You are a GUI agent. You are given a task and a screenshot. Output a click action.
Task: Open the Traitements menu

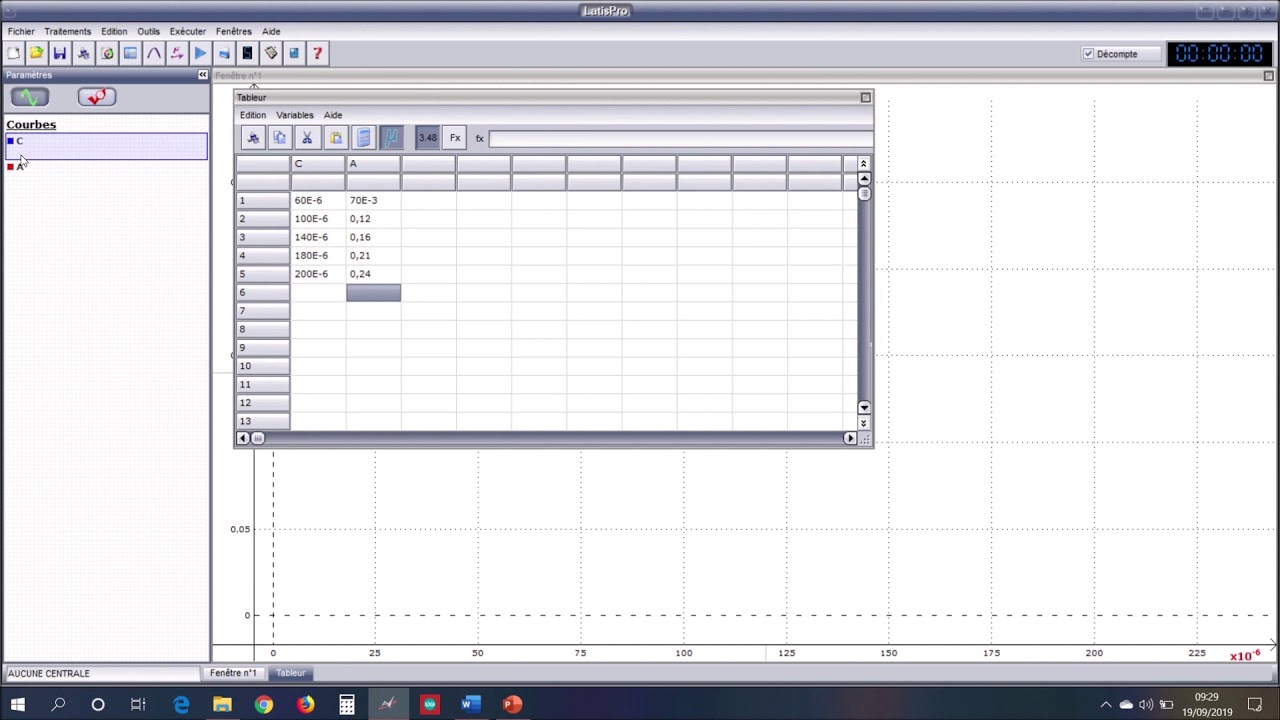[68, 31]
